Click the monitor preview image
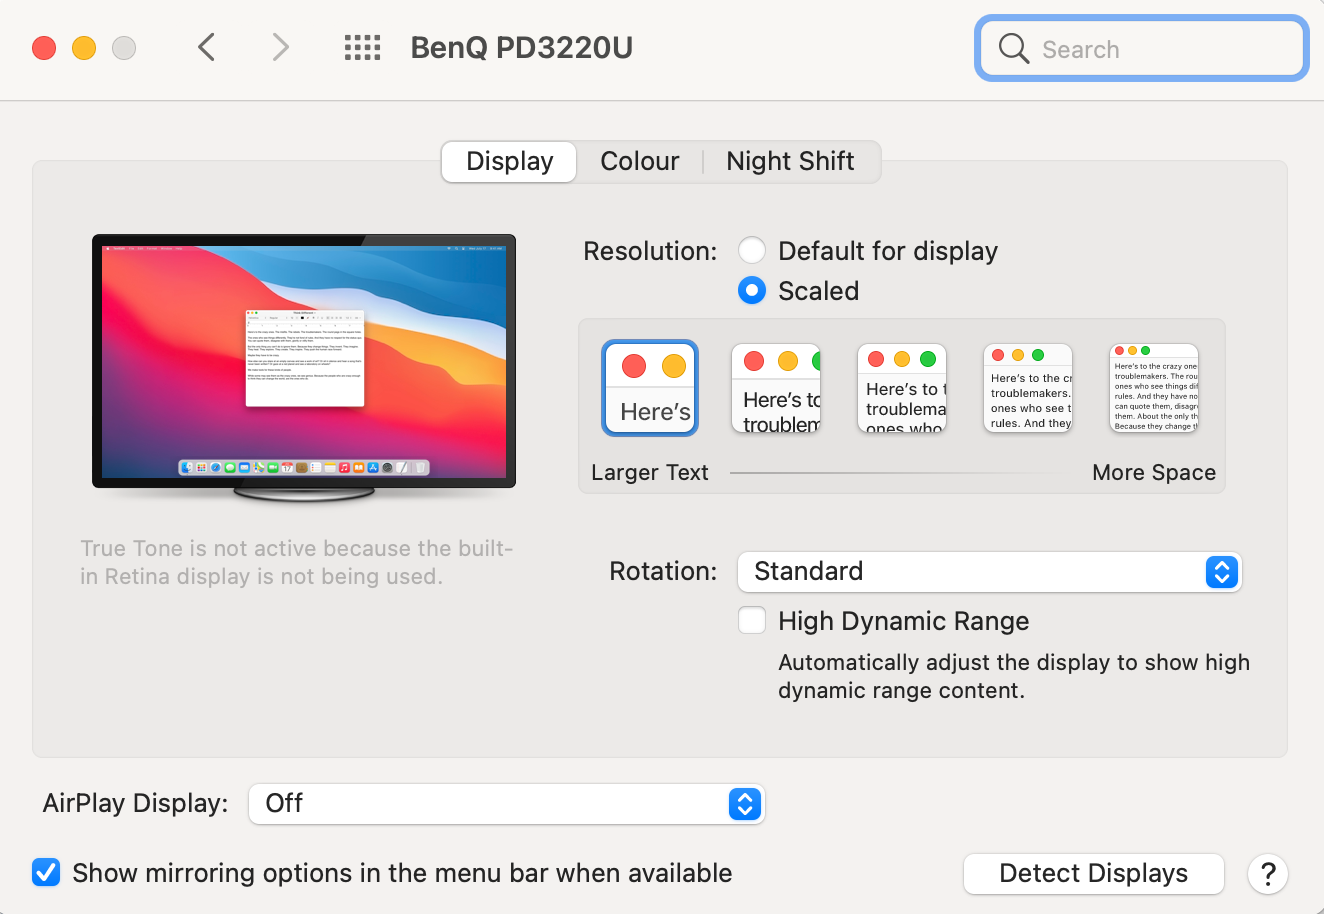The height and width of the screenshot is (914, 1324). 304,367
